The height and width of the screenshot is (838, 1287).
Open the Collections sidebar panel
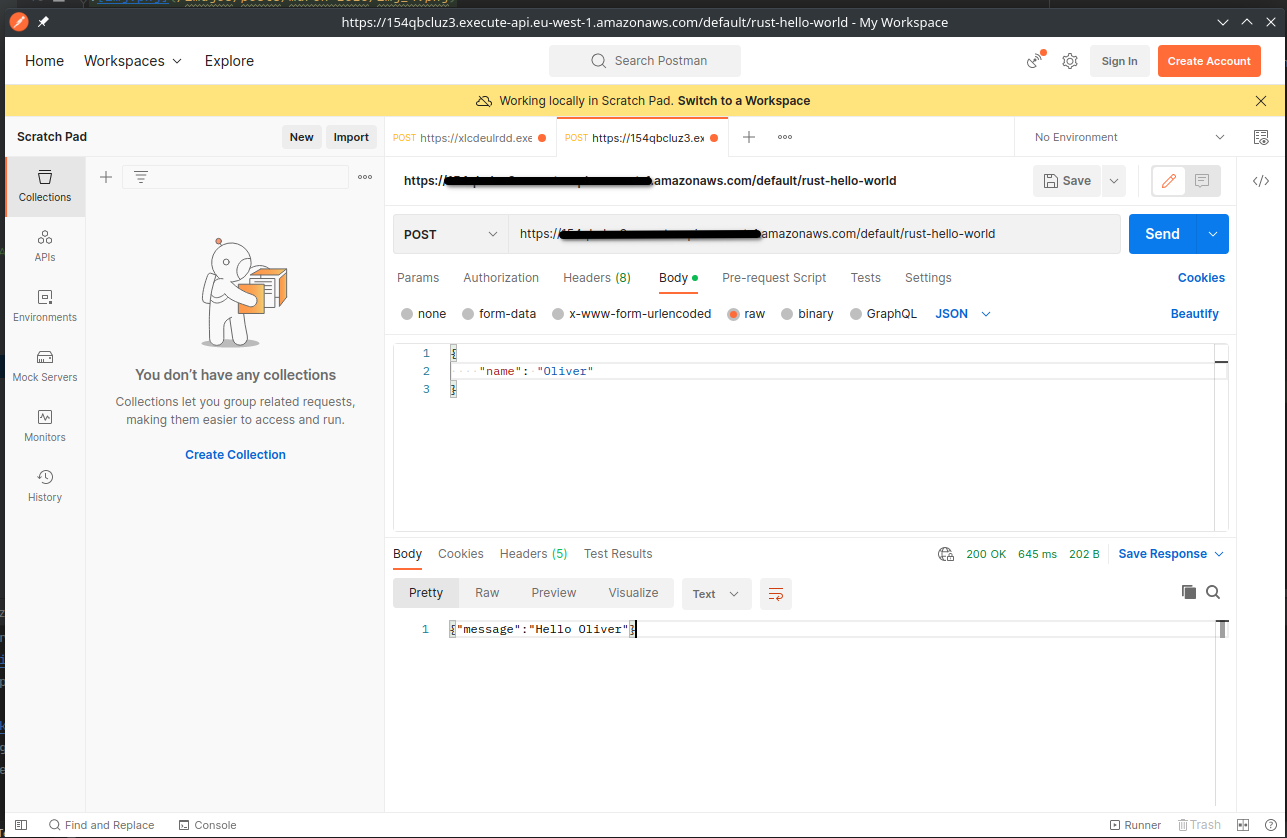point(45,186)
